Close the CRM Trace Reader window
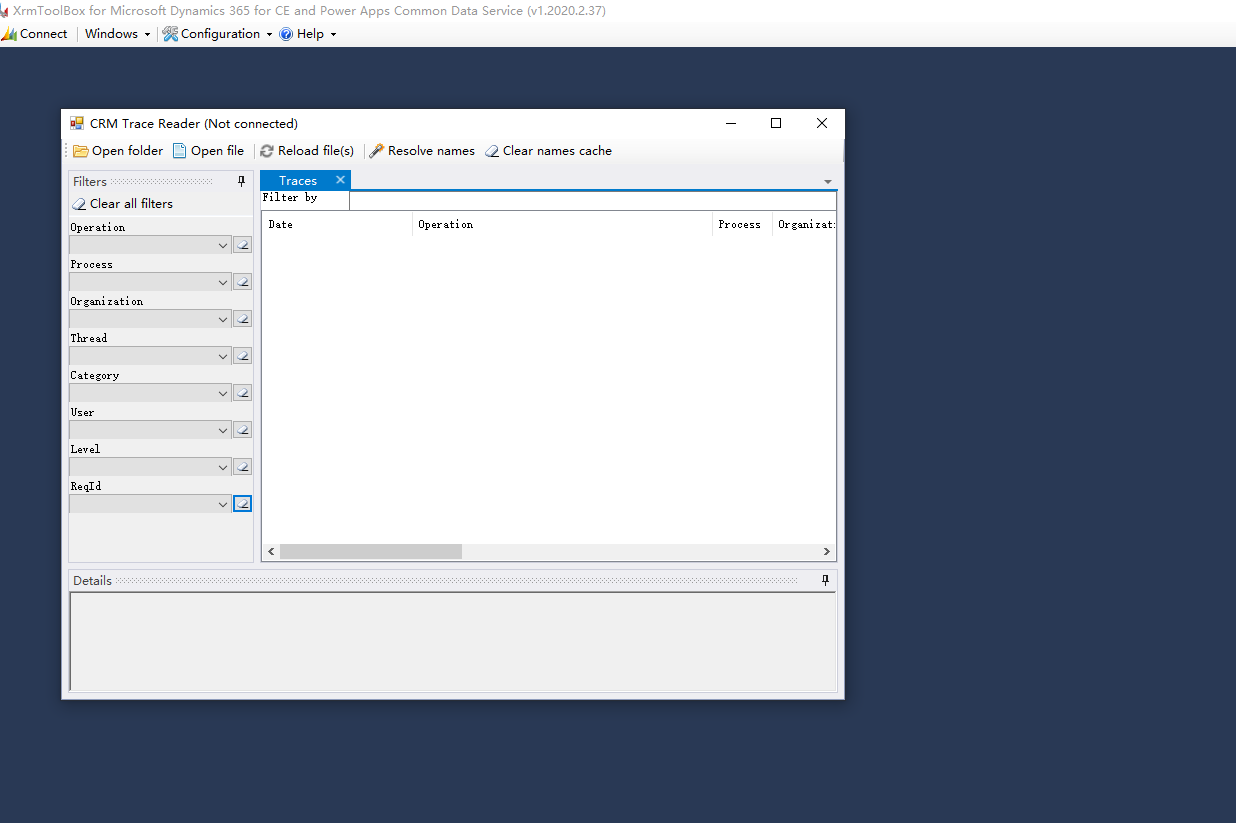Image resolution: width=1236 pixels, height=823 pixels. coord(822,123)
